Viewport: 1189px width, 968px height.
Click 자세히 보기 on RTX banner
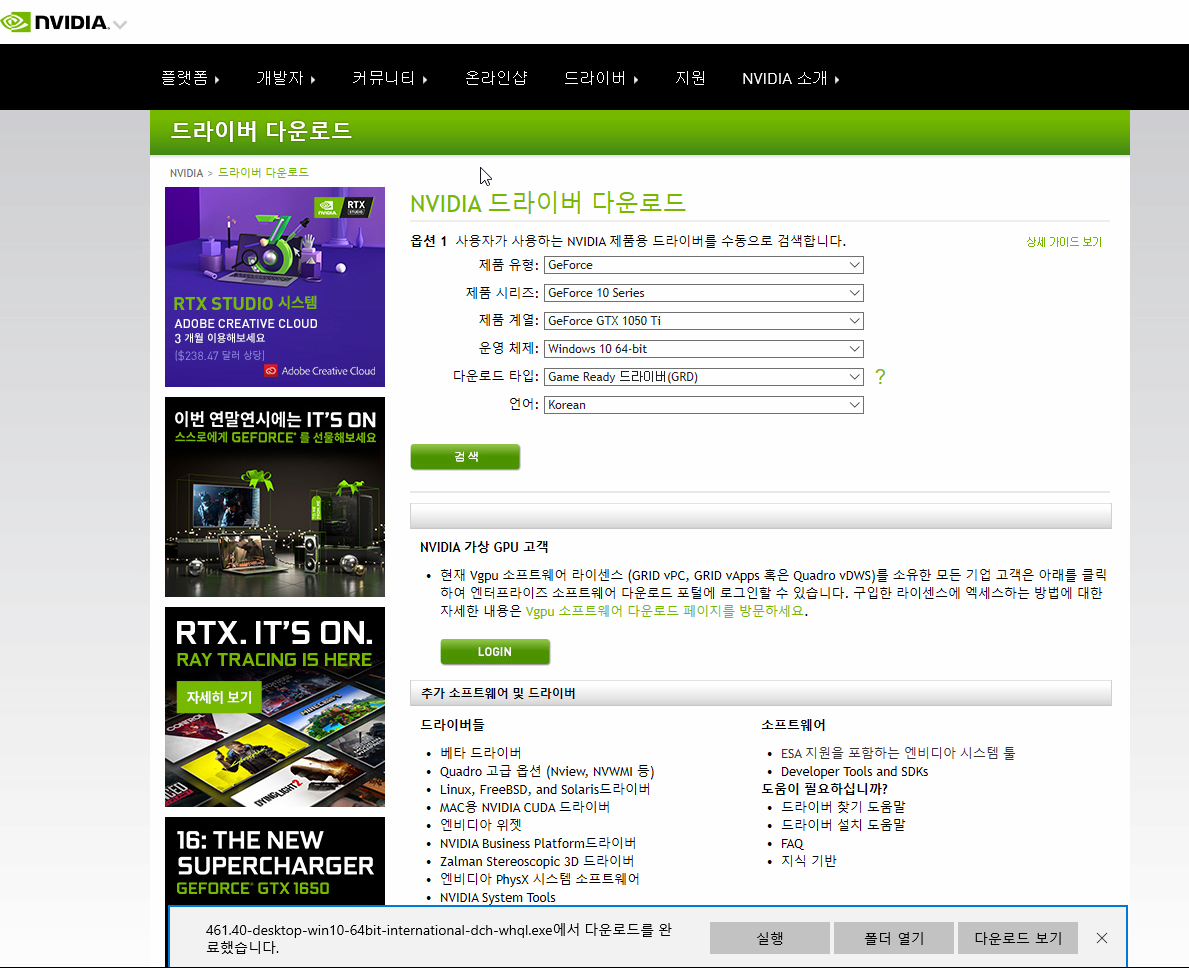[219, 697]
